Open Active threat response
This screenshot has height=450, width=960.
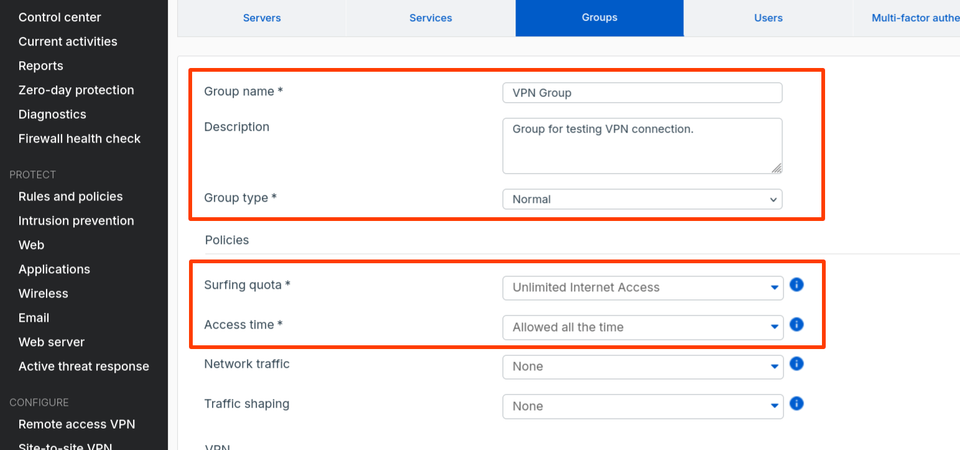click(84, 366)
